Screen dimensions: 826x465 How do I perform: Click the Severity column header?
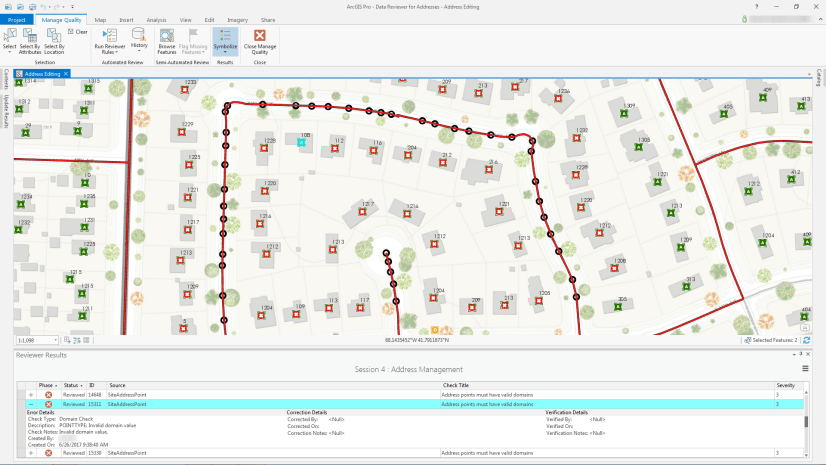pyautogui.click(x=789, y=385)
